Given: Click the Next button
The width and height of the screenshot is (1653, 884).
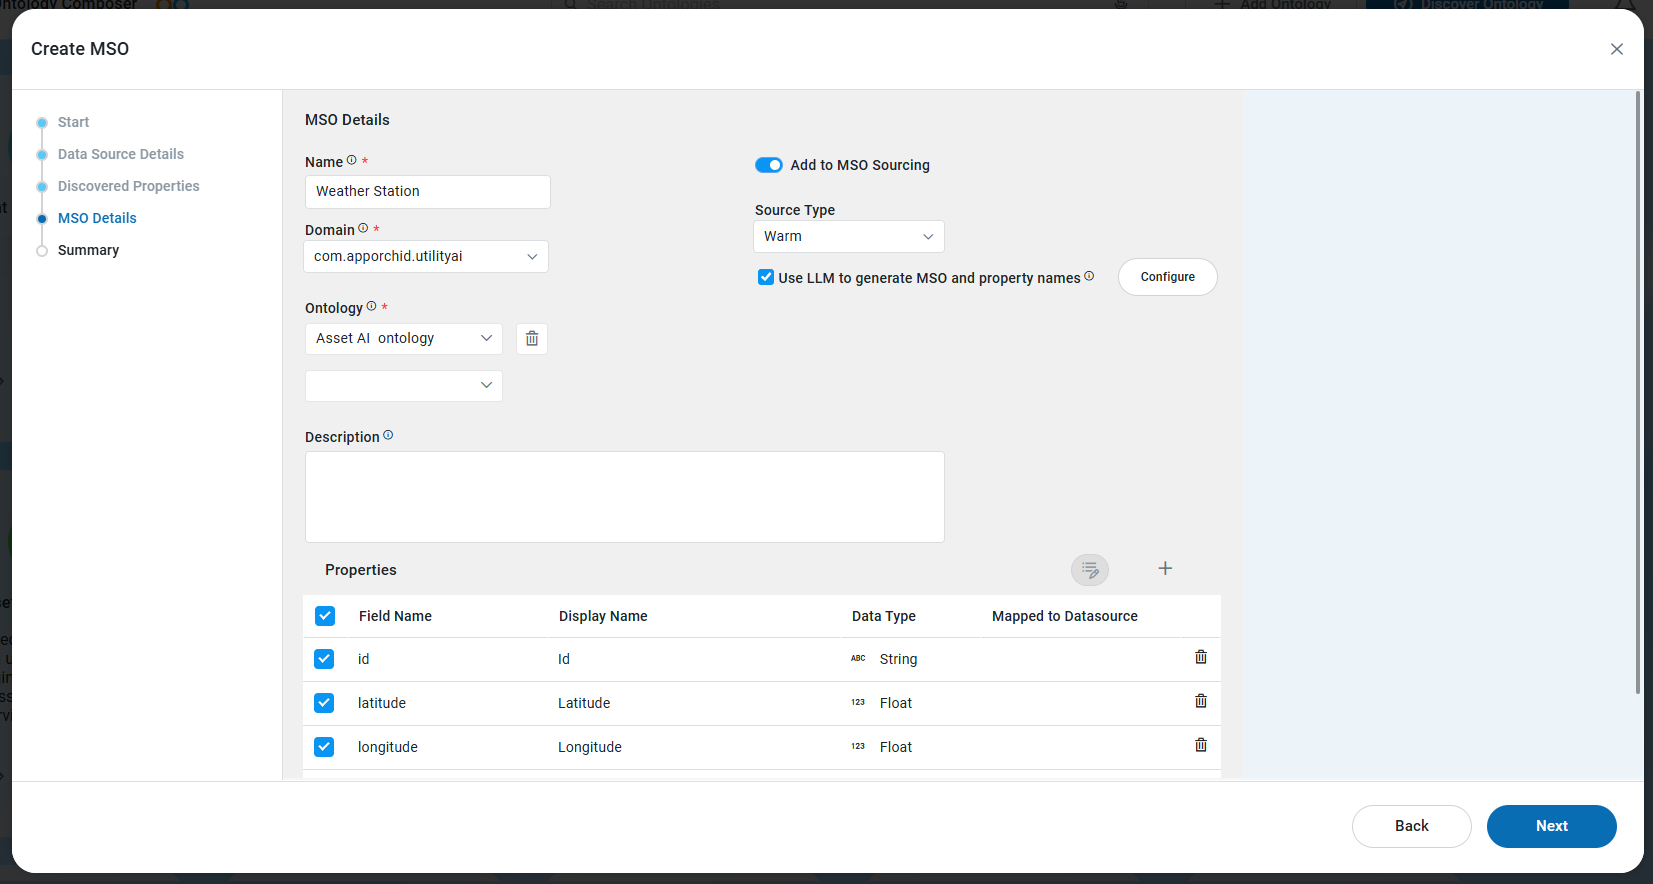Looking at the screenshot, I should [x=1552, y=826].
